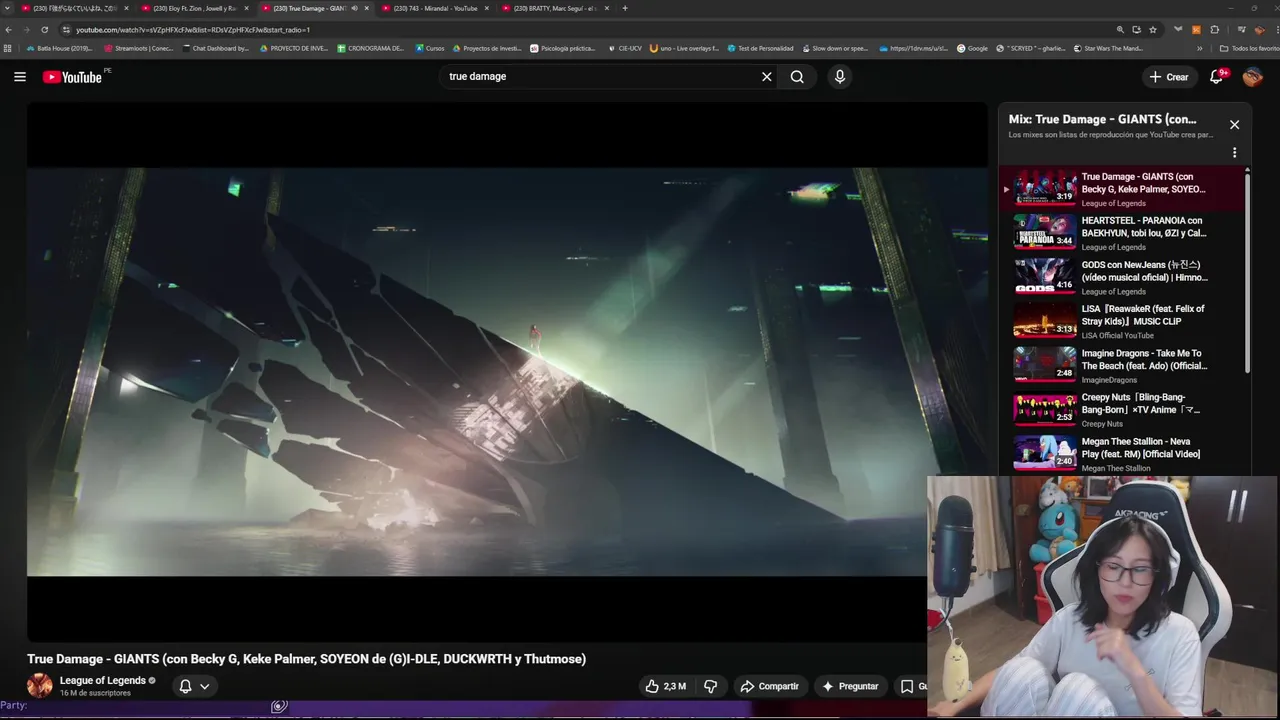1280x720 pixels.
Task: Play HEARTSTEEL - PARANOIA from the mix
Action: click(1124, 233)
